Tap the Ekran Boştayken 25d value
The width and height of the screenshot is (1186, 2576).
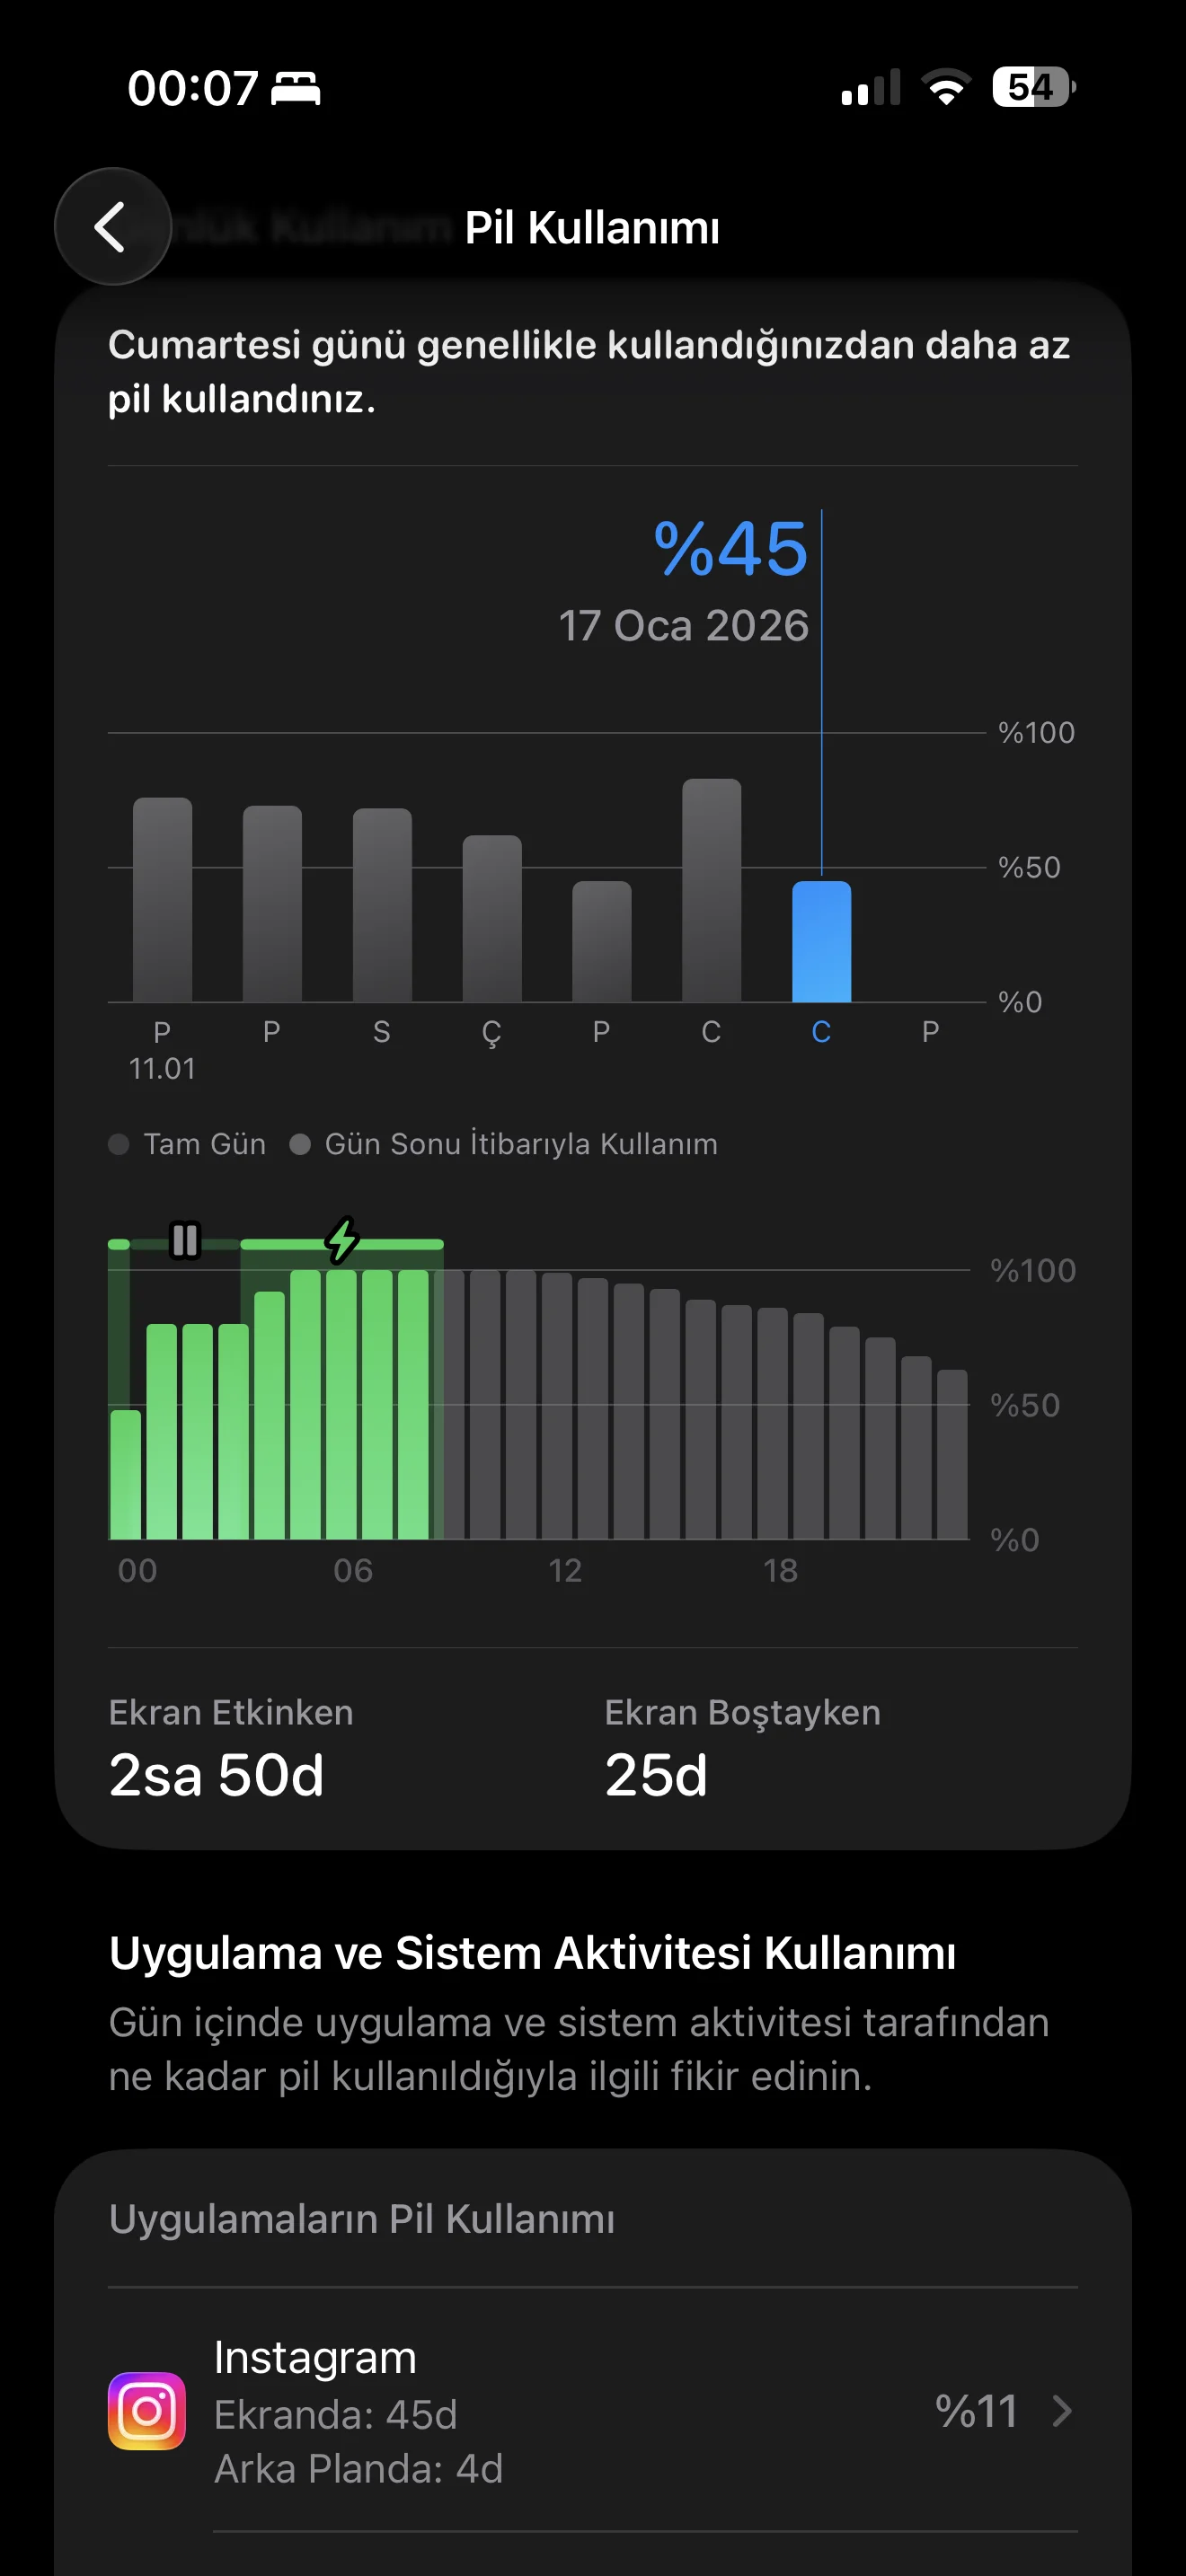pyautogui.click(x=656, y=1775)
